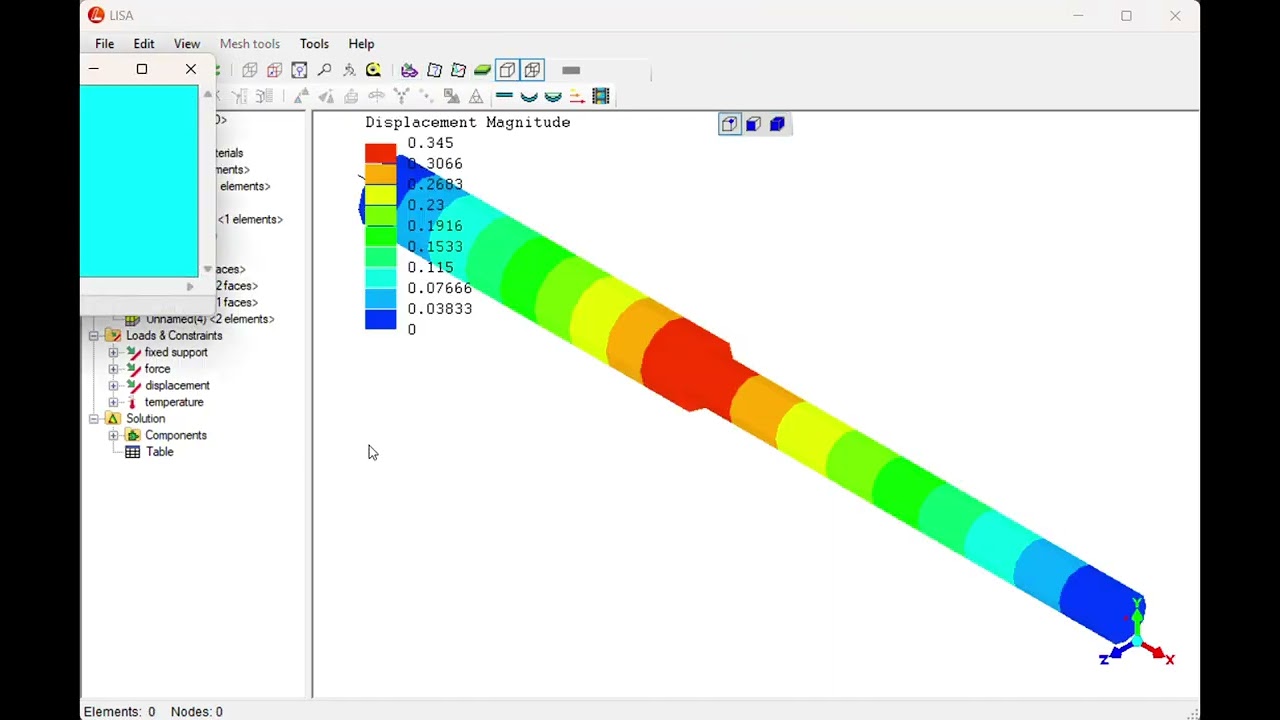Click the scroll up arrow in small overlay window
This screenshot has height=720, width=1280.
click(x=208, y=94)
